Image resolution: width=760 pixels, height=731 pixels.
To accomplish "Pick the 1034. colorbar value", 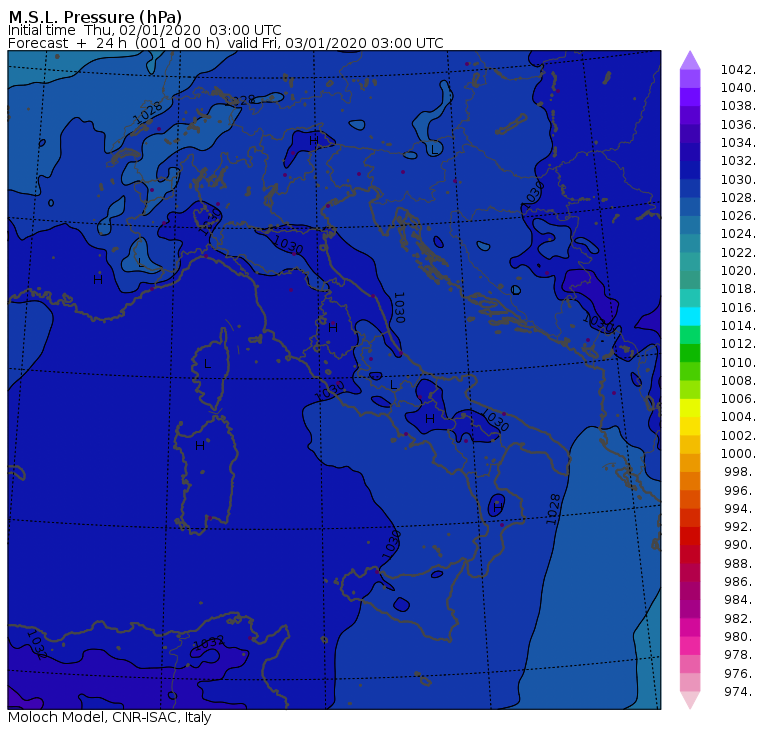I will tap(738, 143).
